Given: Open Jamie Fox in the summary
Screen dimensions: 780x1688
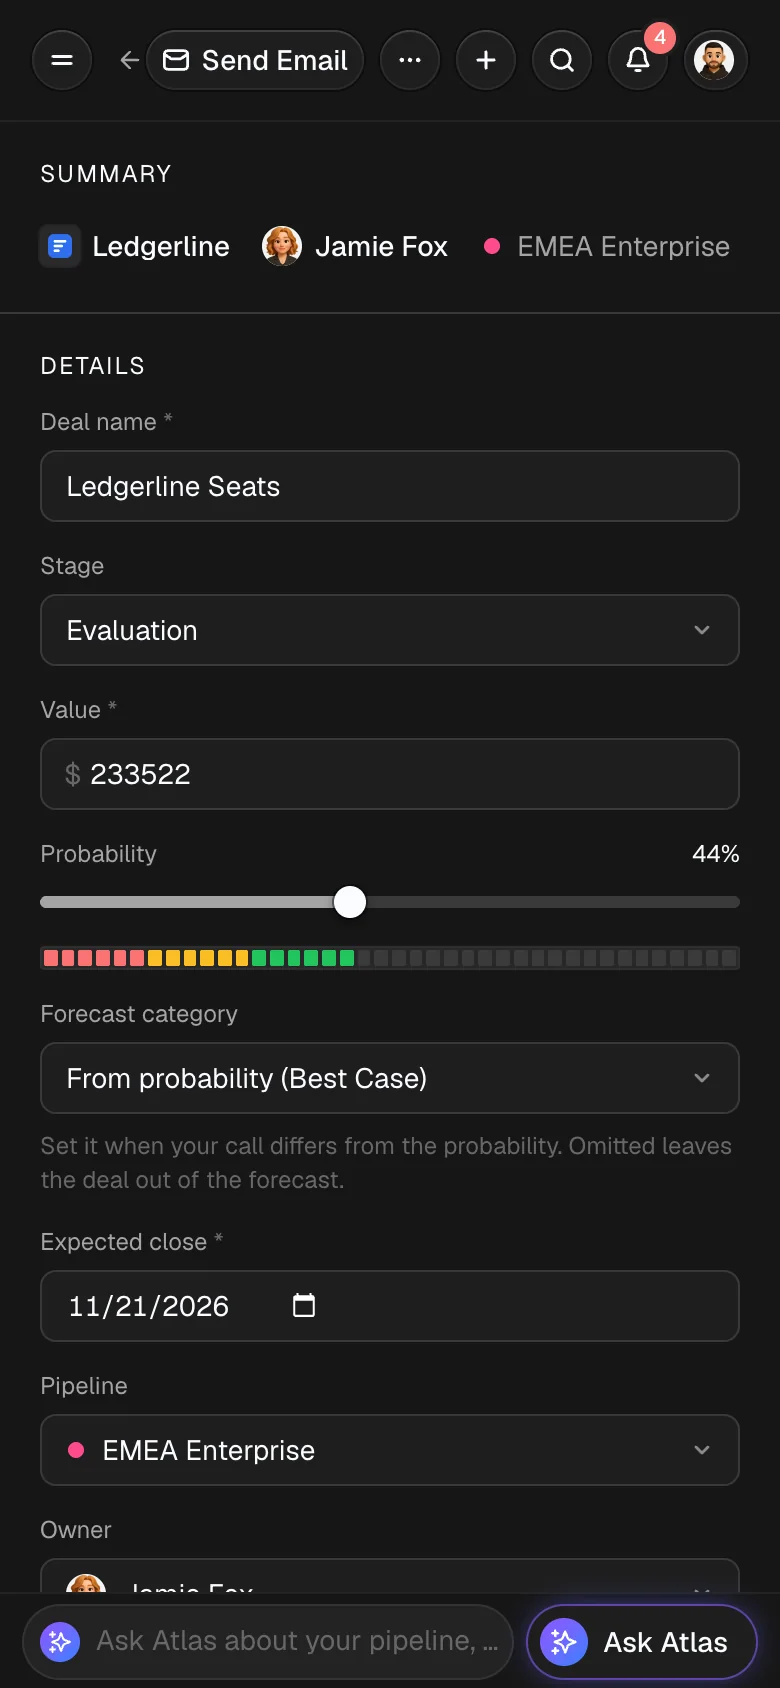Looking at the screenshot, I should [x=355, y=246].
